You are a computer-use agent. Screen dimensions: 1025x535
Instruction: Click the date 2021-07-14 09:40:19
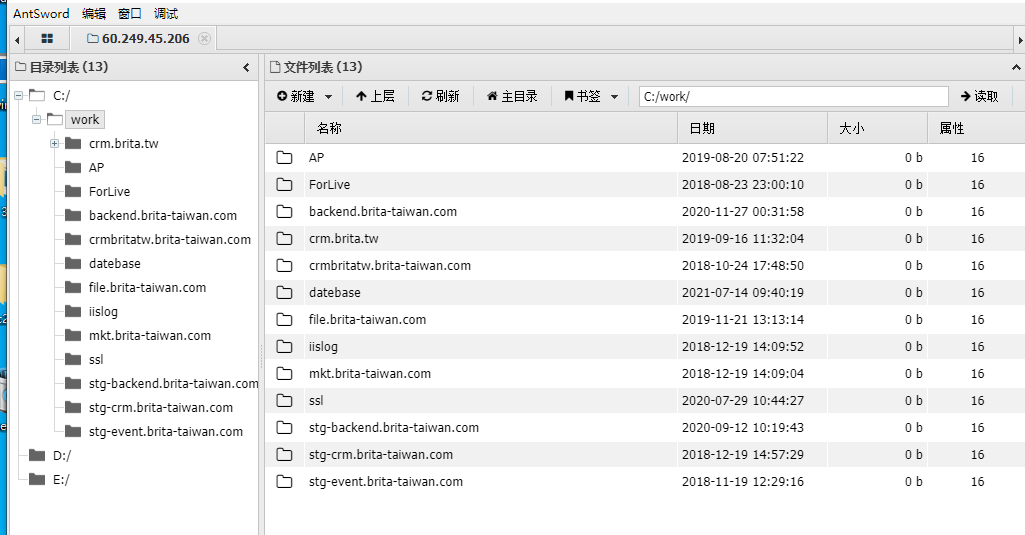743,292
